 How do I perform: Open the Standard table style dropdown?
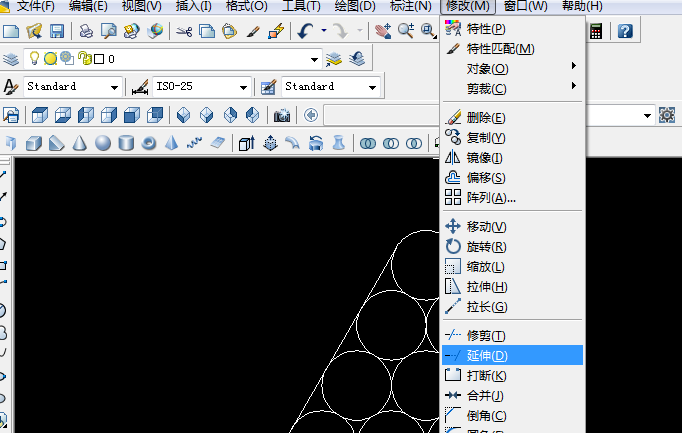pyautogui.click(x=372, y=87)
